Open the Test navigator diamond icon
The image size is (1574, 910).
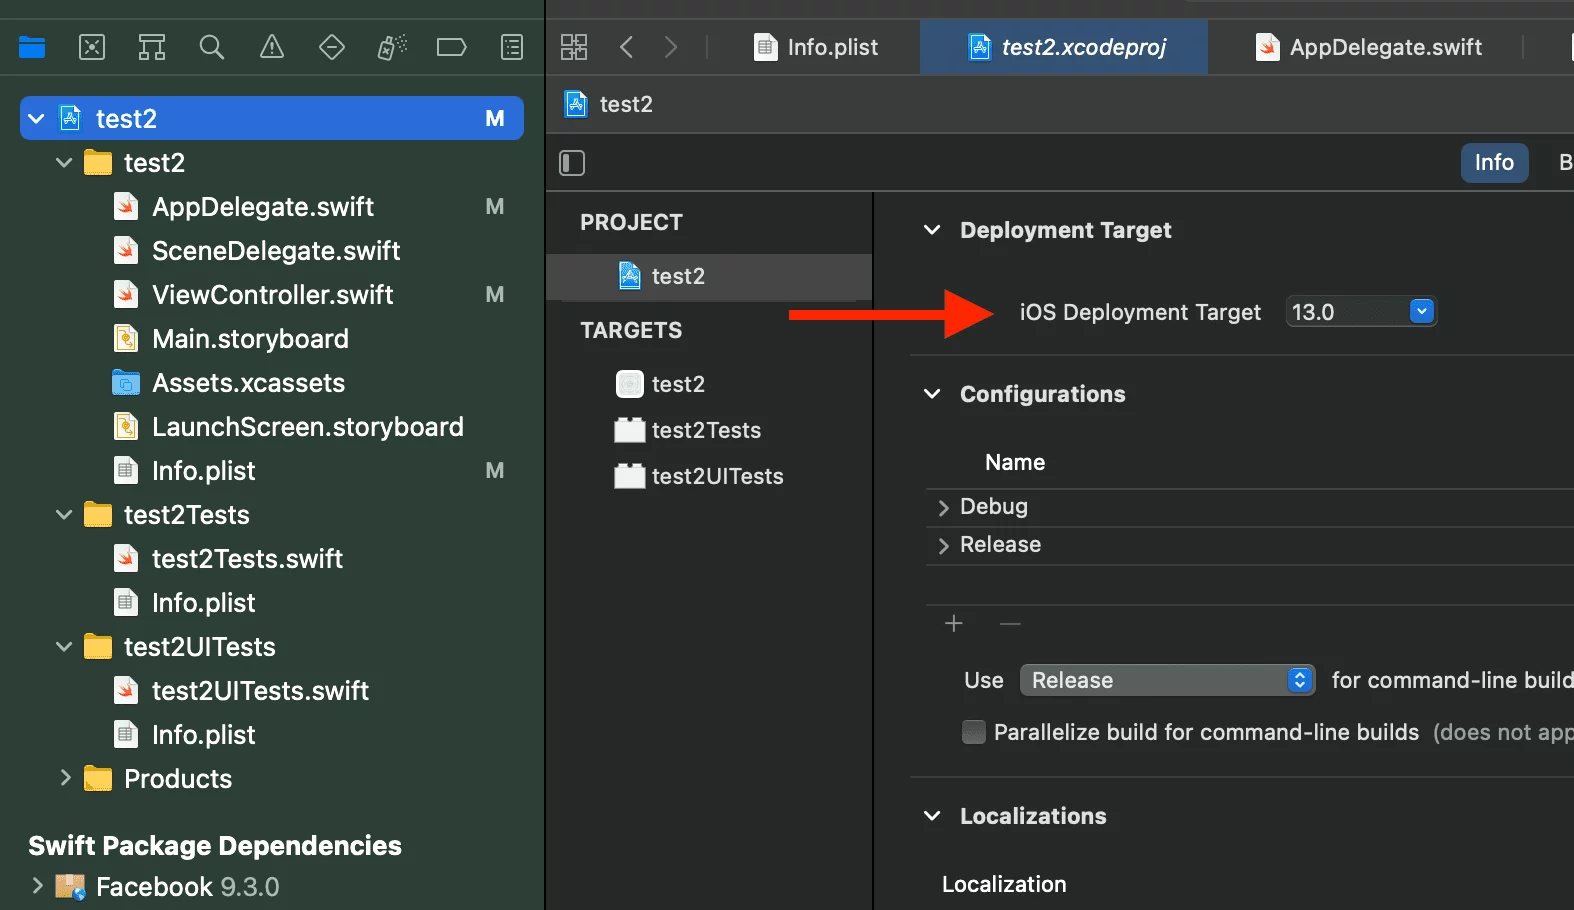(x=332, y=47)
